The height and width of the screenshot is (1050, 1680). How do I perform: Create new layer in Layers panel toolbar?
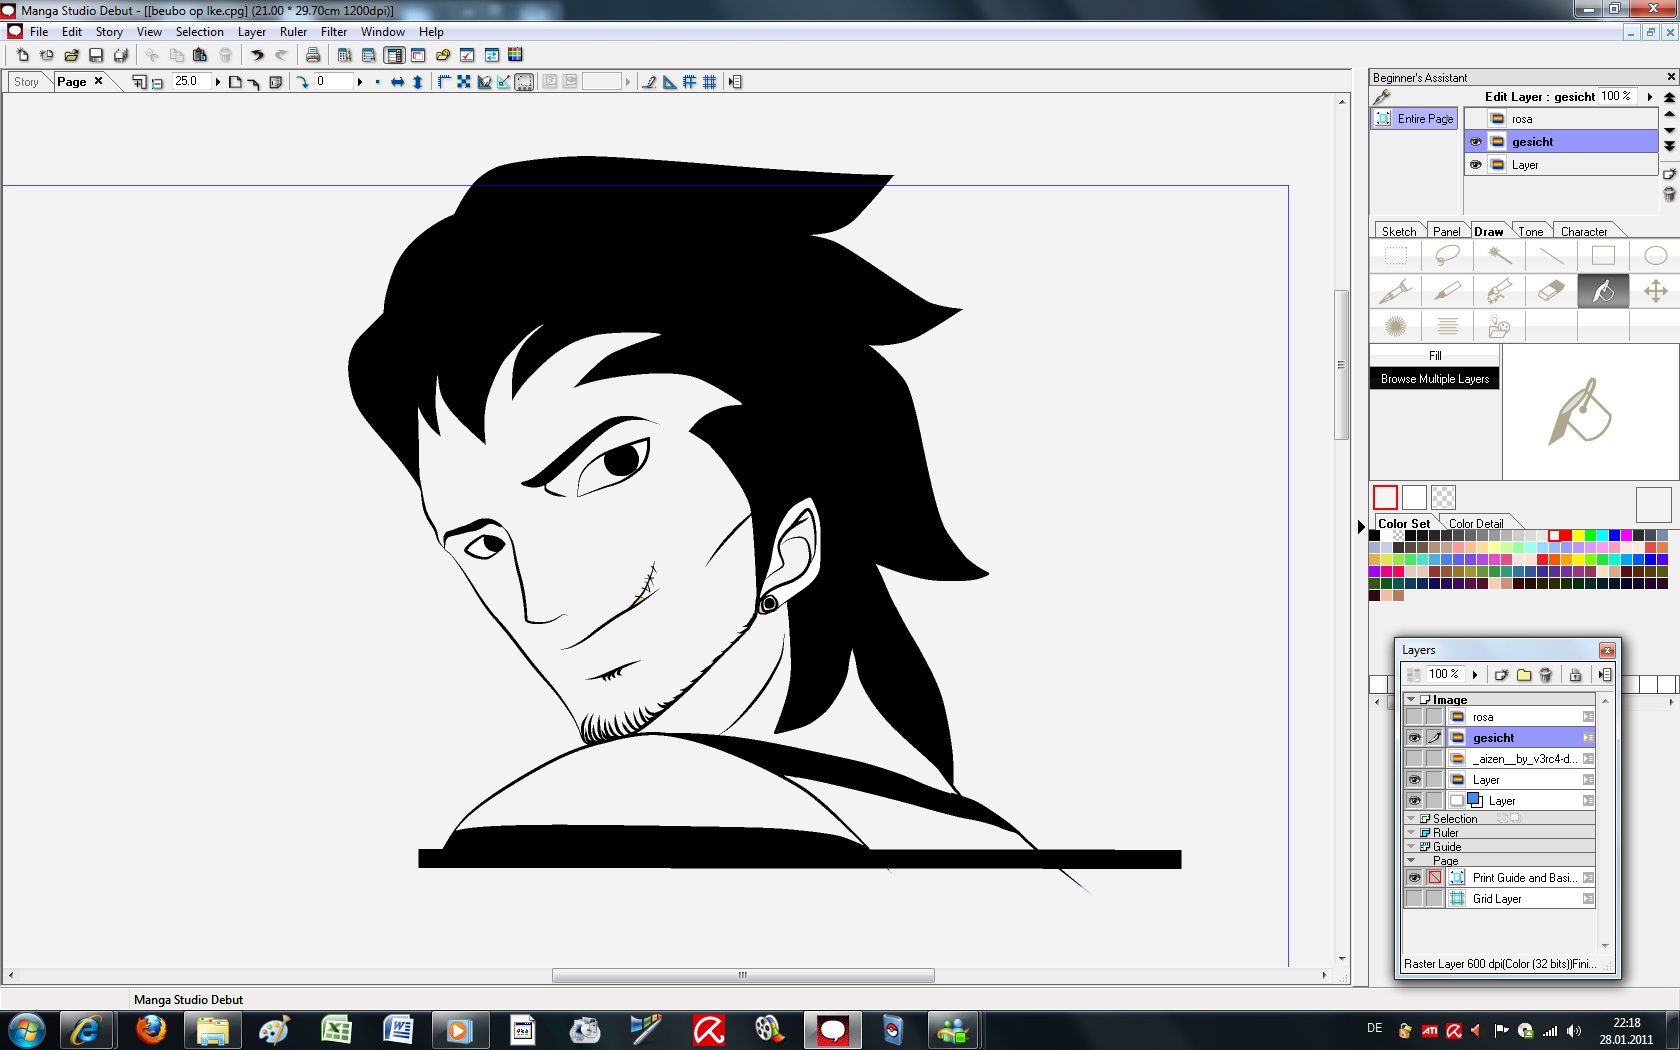pyautogui.click(x=1501, y=675)
